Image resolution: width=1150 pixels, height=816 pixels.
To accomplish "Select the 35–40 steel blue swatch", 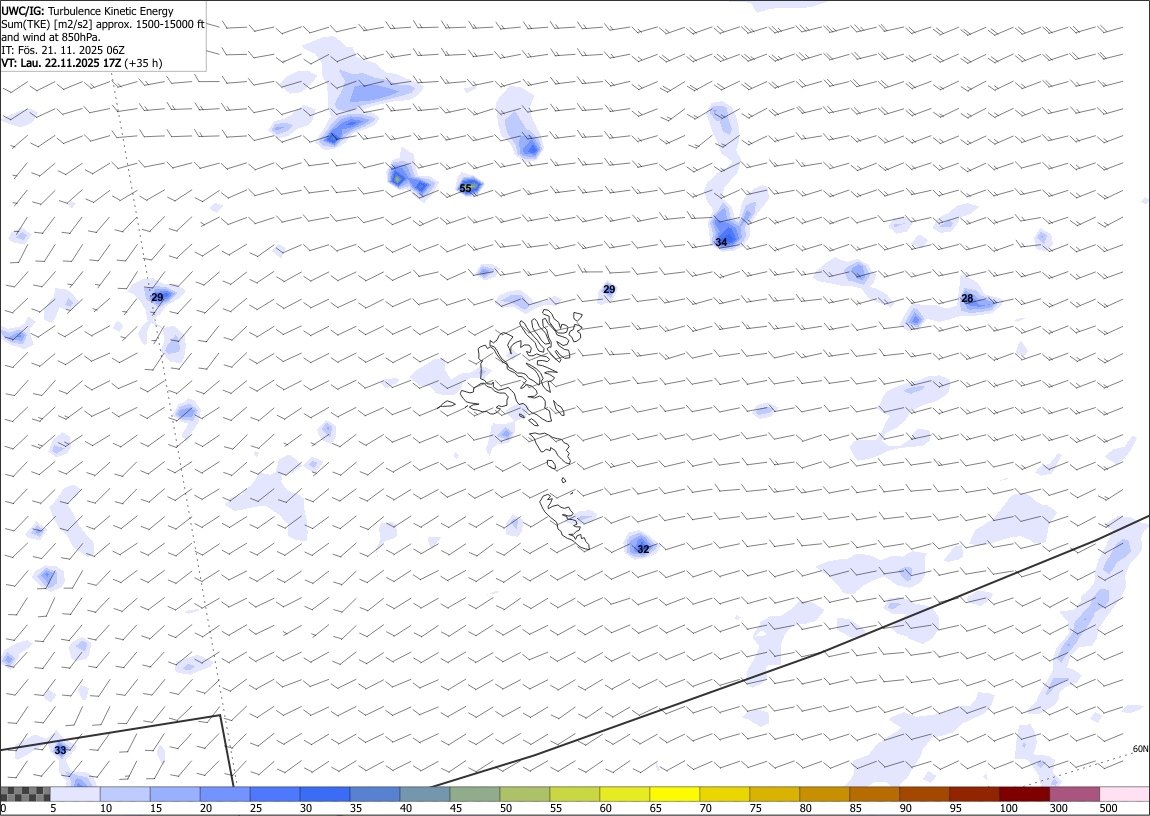I will 375,794.
